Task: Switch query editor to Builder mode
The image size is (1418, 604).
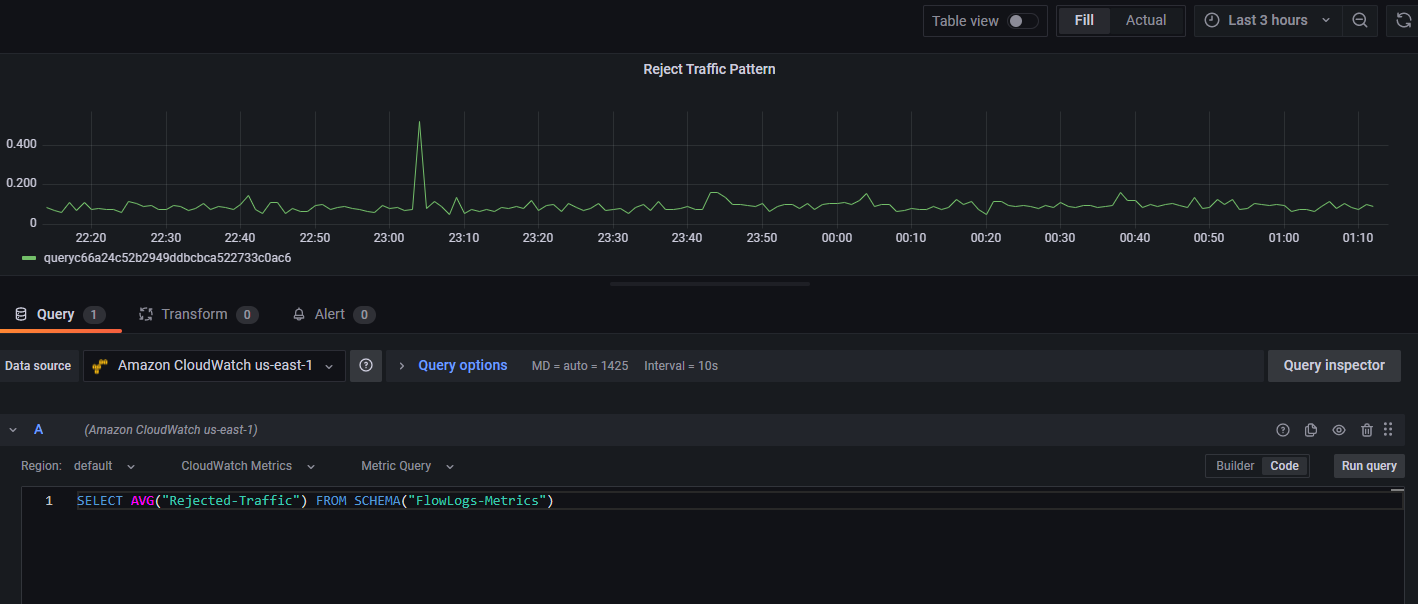Action: point(1234,465)
